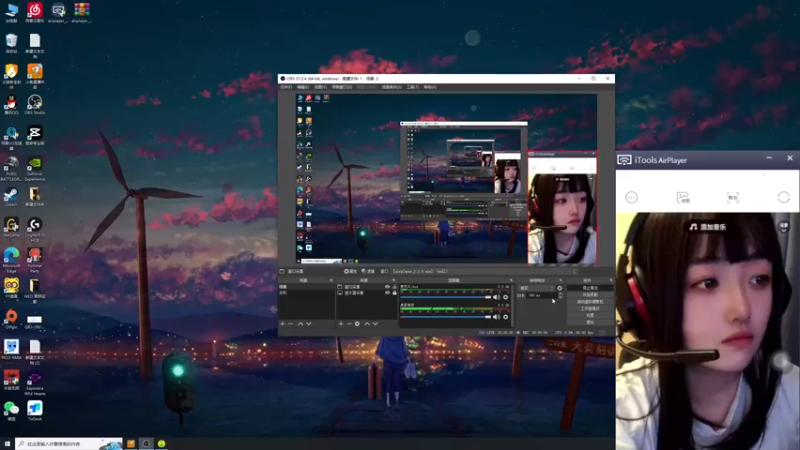Open the Windows Start menu
800x450 pixels.
click(x=7, y=444)
